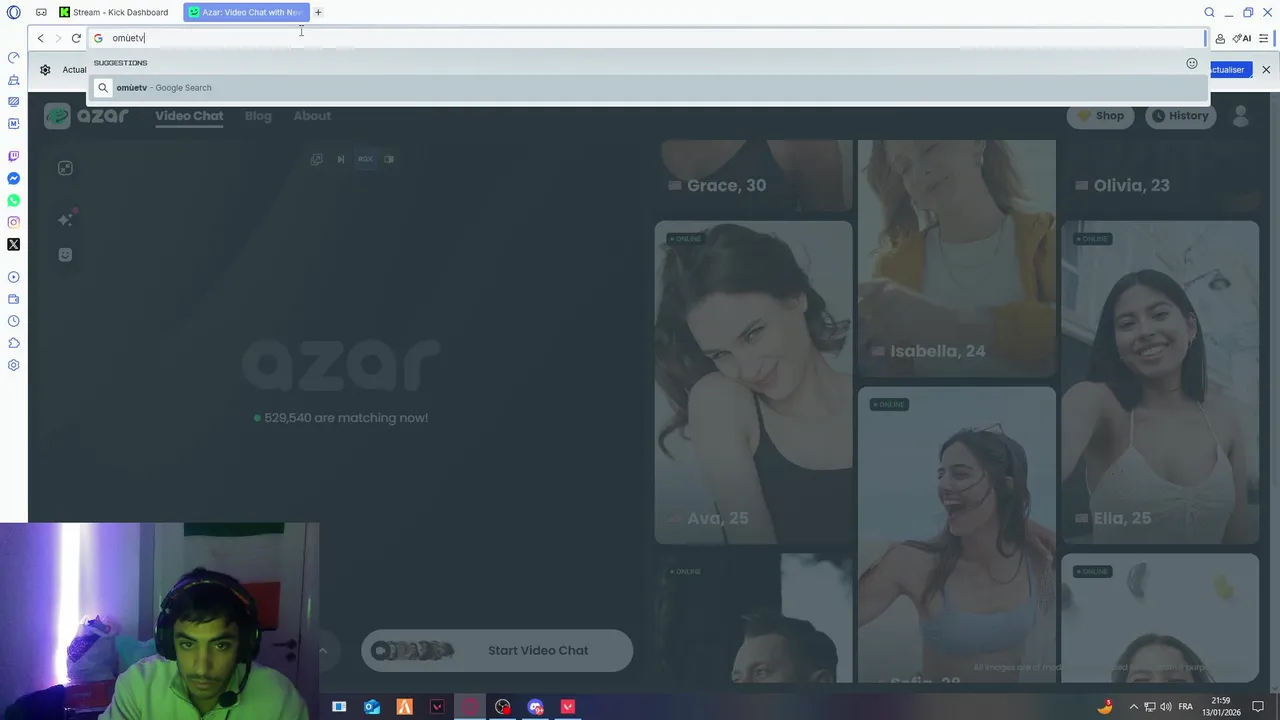Open the Windows notification center

[x=1258, y=707]
